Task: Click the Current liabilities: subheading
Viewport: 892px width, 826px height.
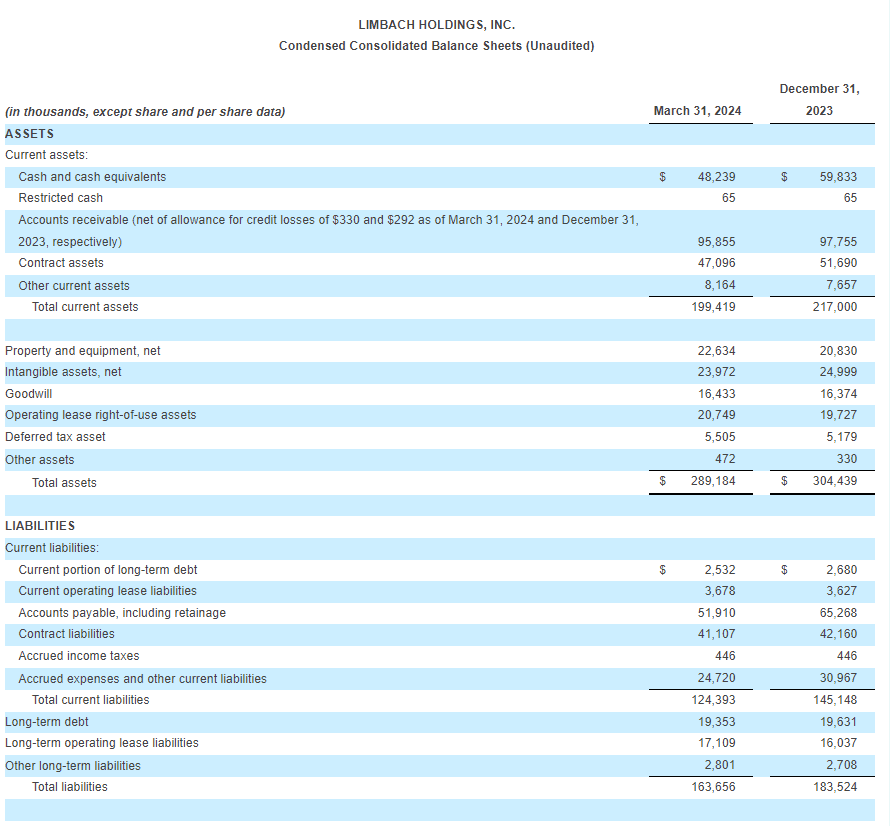Action: 52,548
